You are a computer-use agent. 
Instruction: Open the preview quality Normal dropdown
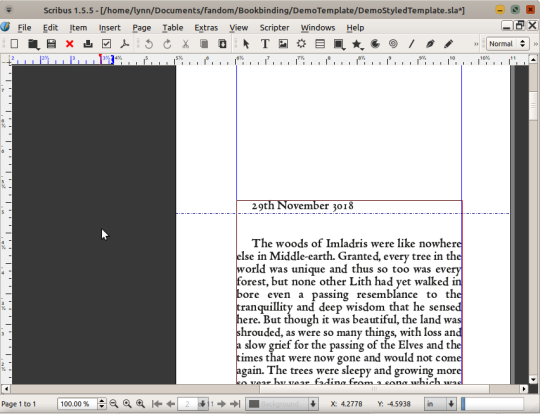(507, 44)
